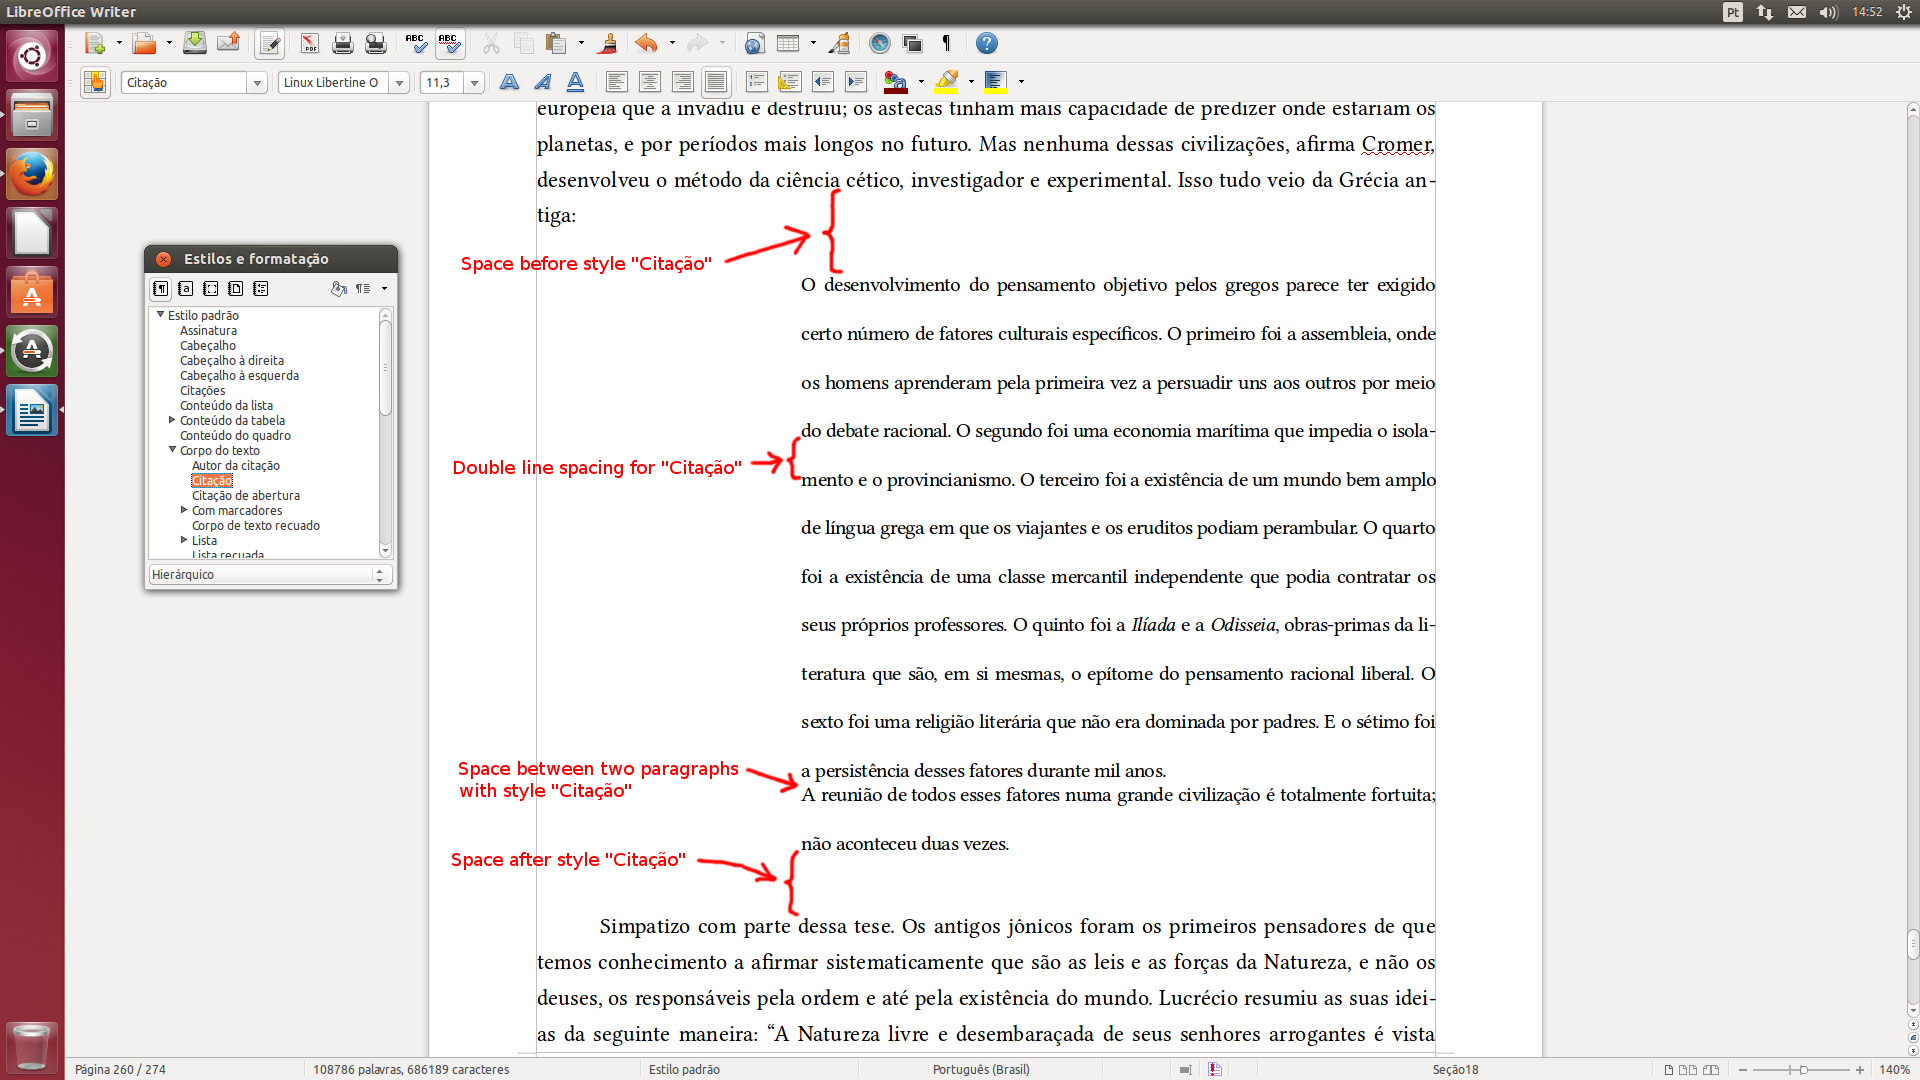
Task: Open the Navigator compass icon
Action: tap(879, 43)
